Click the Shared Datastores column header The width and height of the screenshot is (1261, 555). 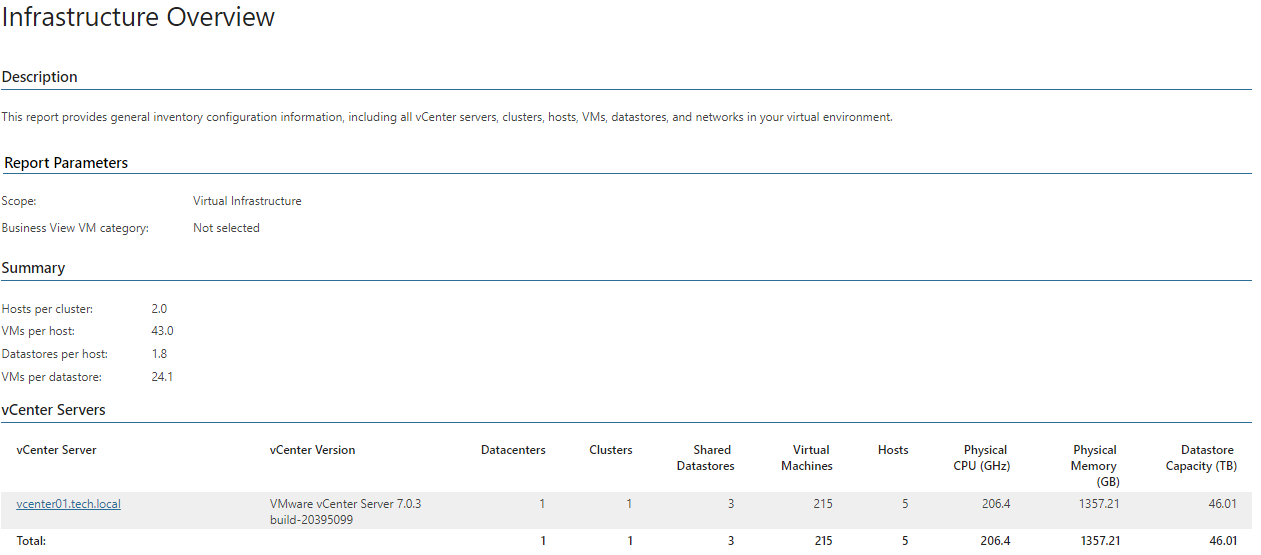click(x=706, y=458)
